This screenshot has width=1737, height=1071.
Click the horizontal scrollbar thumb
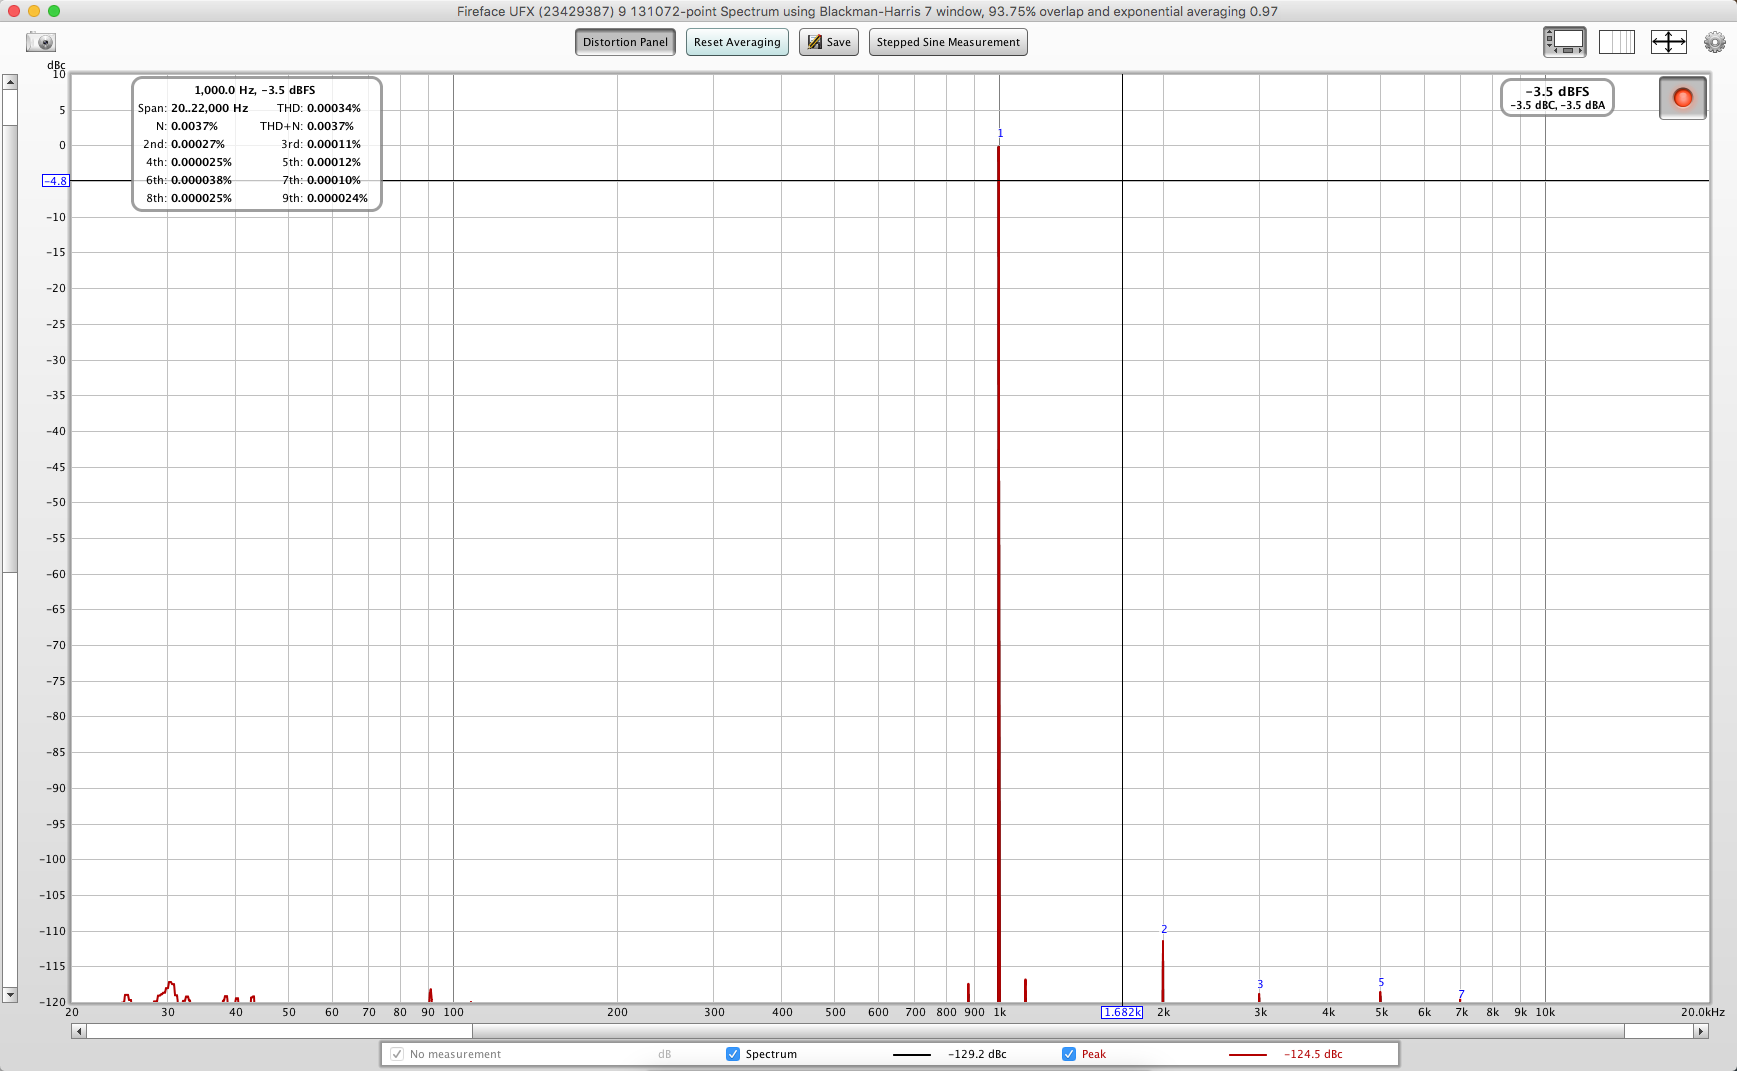coord(1048,1031)
